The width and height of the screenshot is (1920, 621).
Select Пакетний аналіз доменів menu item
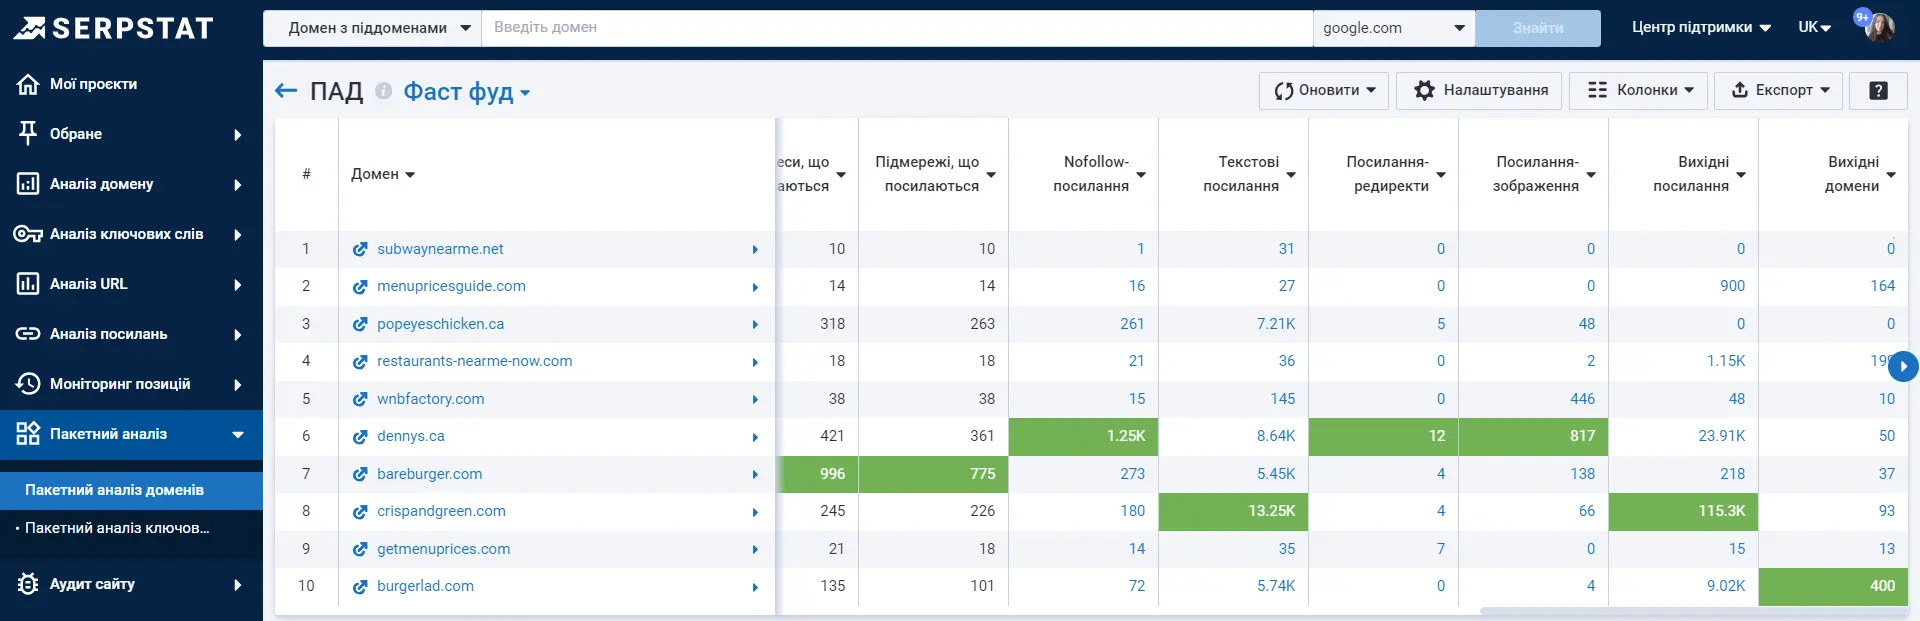pos(131,490)
